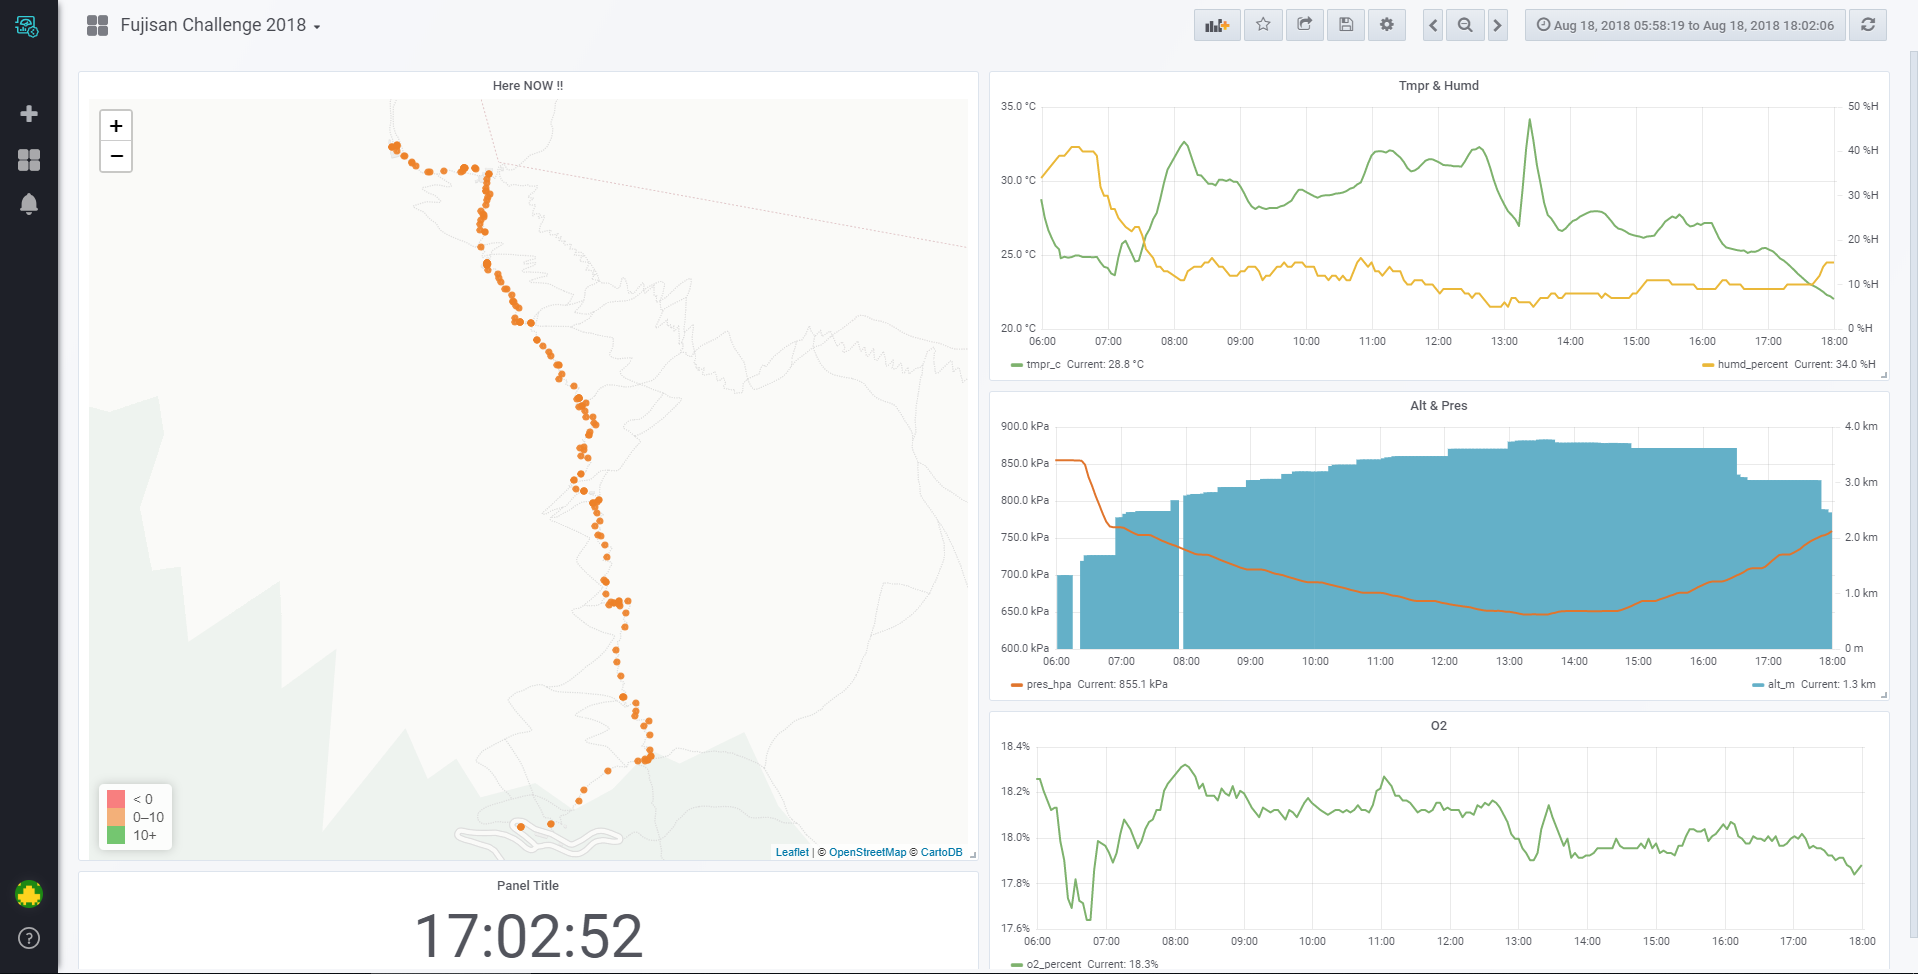Open the Create plus menu in sidebar

(29, 114)
